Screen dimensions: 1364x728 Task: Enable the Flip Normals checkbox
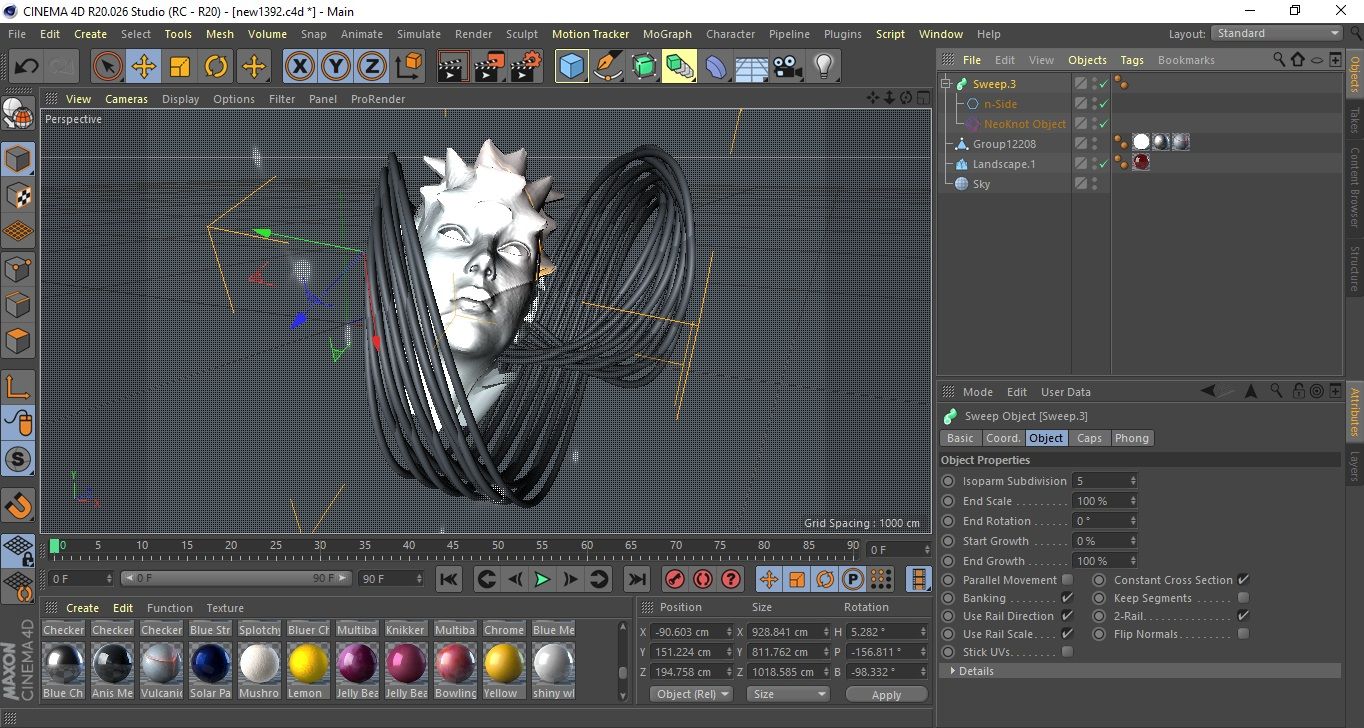pos(1243,634)
